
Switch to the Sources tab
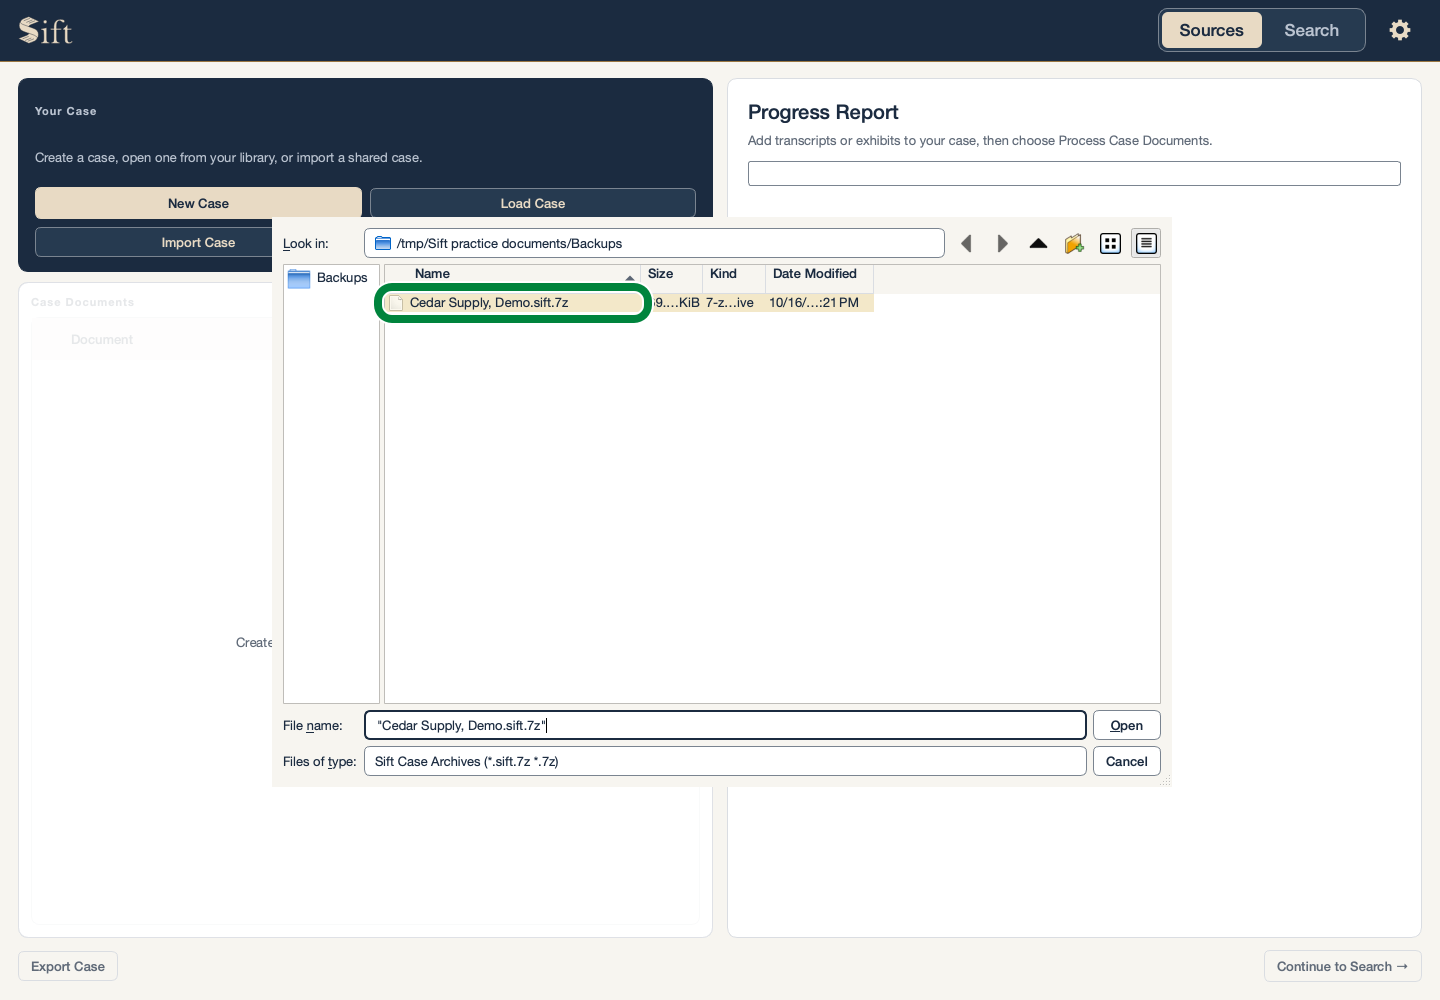(x=1211, y=30)
